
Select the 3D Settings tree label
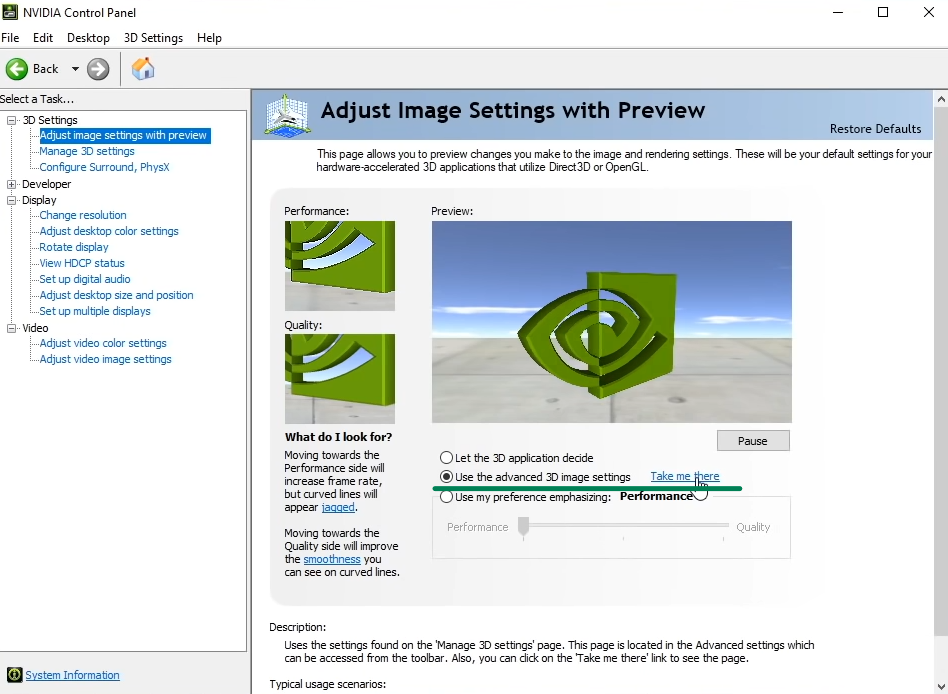(50, 120)
